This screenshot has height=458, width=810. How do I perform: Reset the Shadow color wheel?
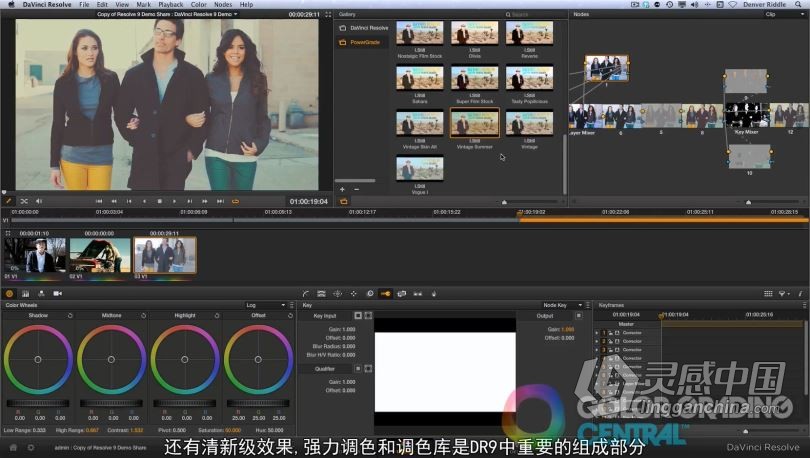(70, 315)
